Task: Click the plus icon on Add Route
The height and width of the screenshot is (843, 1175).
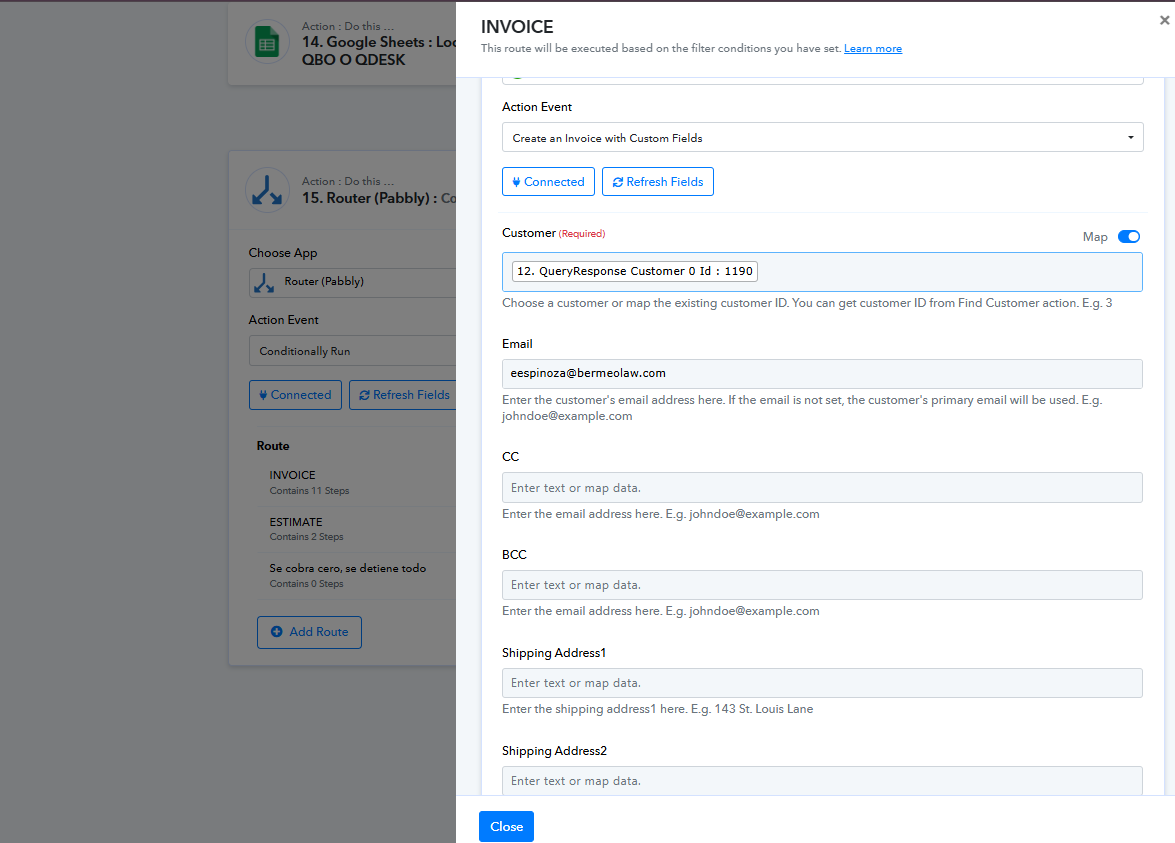Action: coord(277,632)
